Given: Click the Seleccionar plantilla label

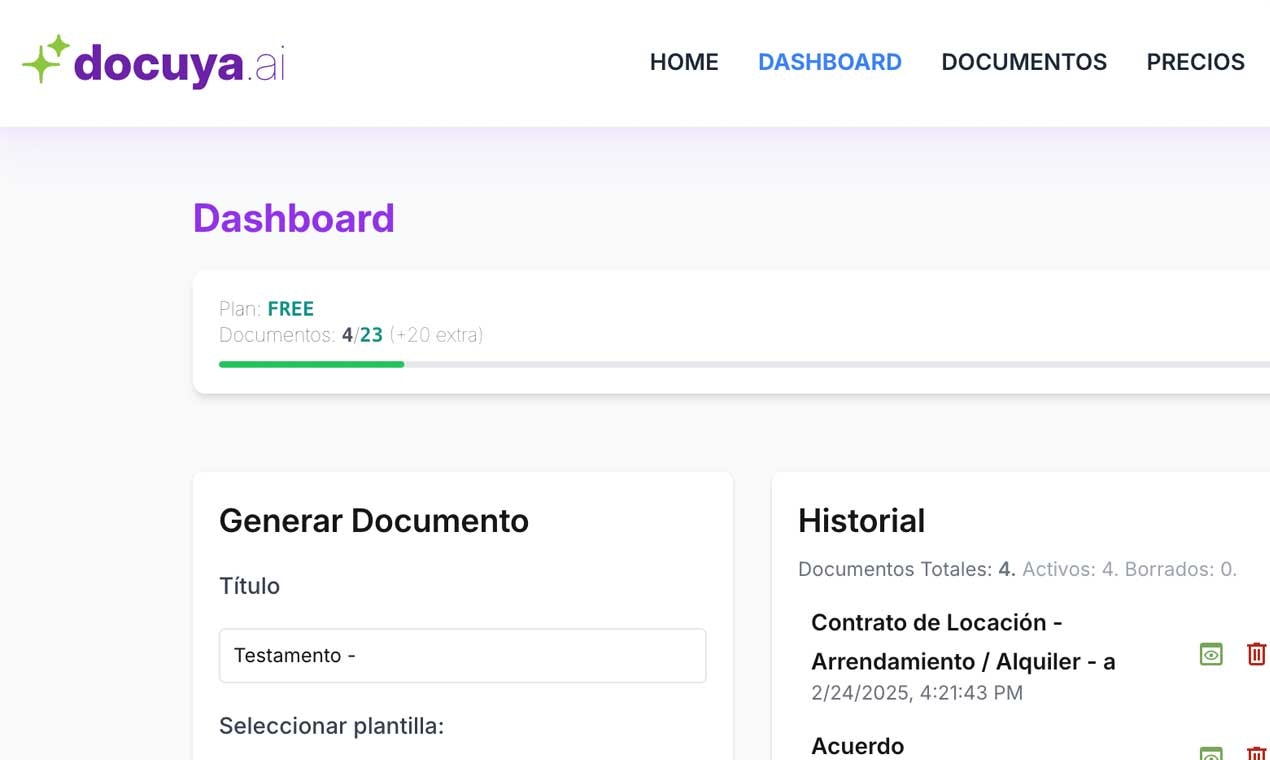Looking at the screenshot, I should [x=331, y=726].
